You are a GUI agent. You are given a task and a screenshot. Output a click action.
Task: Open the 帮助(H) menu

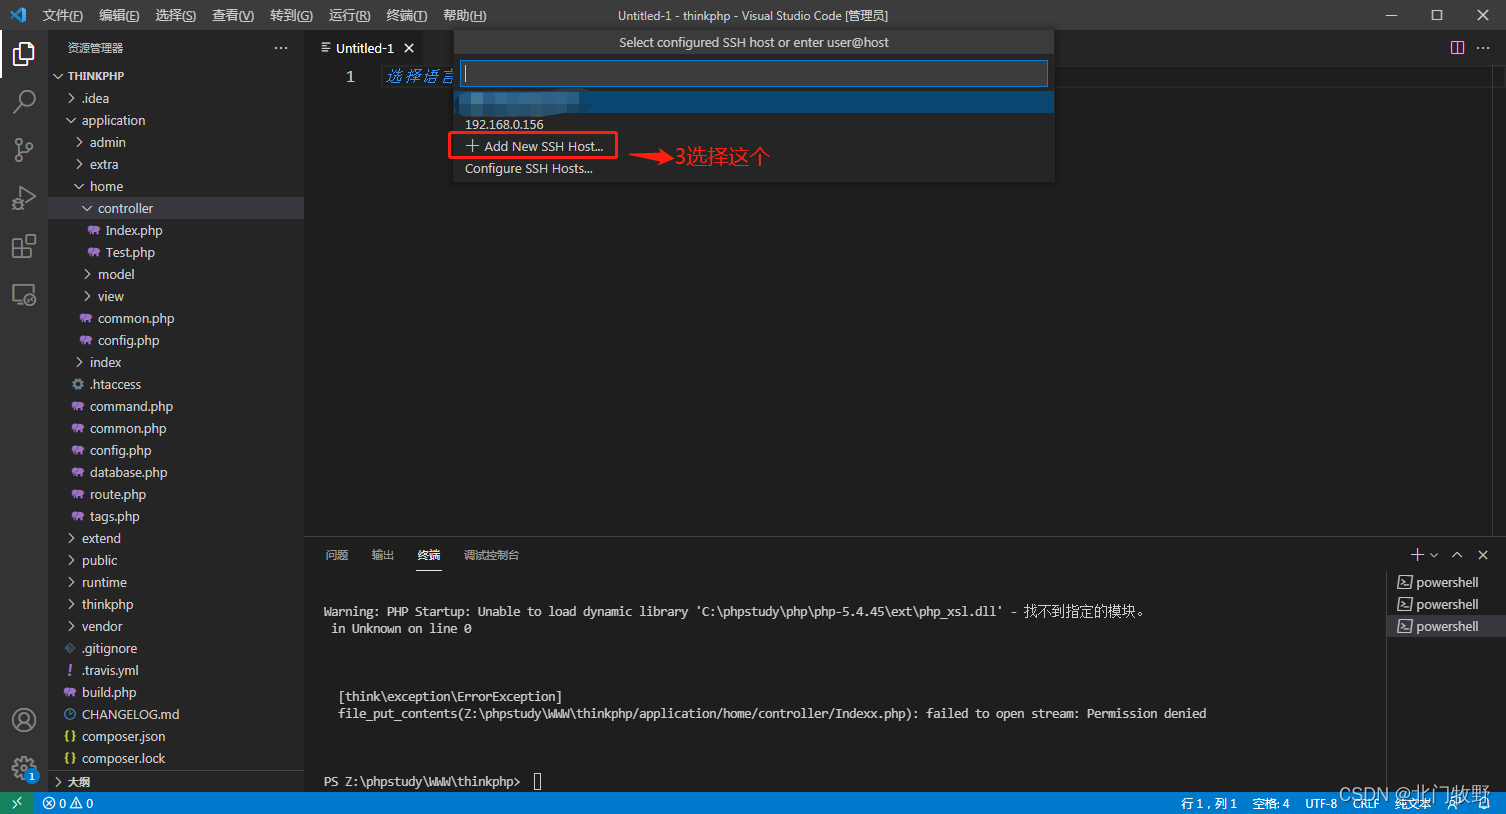[464, 15]
